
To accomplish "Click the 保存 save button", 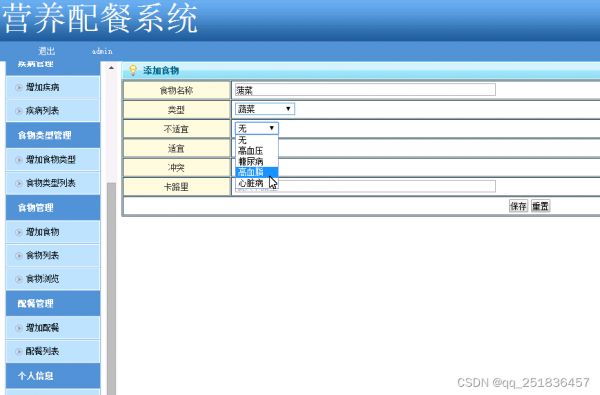I will 518,206.
